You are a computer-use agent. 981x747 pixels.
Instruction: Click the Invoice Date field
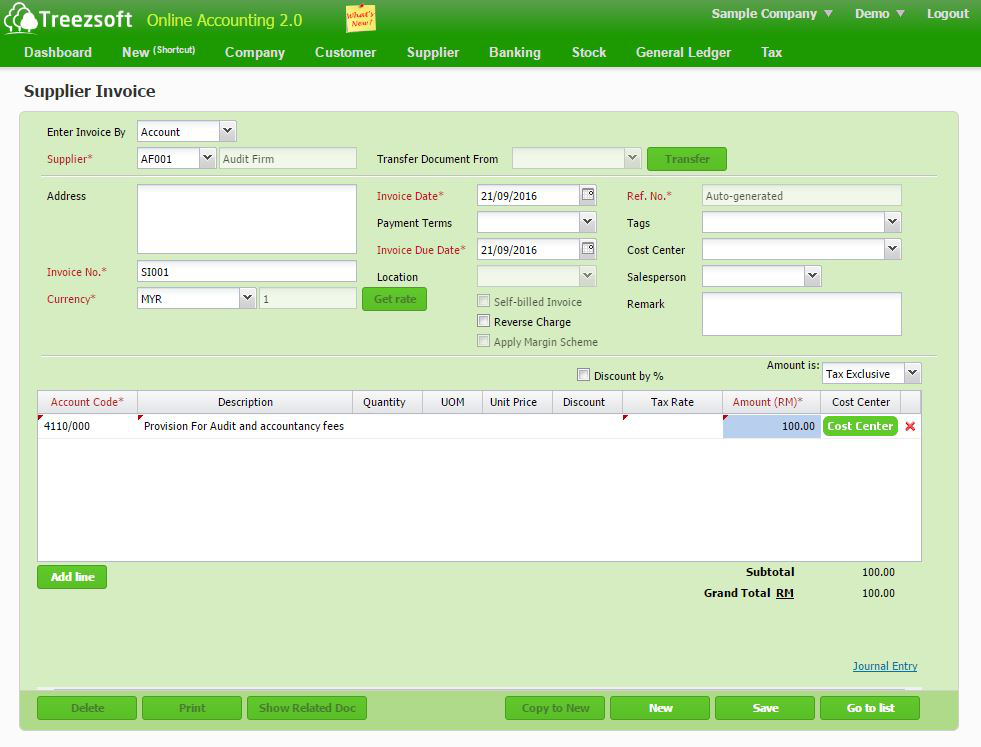coord(529,195)
